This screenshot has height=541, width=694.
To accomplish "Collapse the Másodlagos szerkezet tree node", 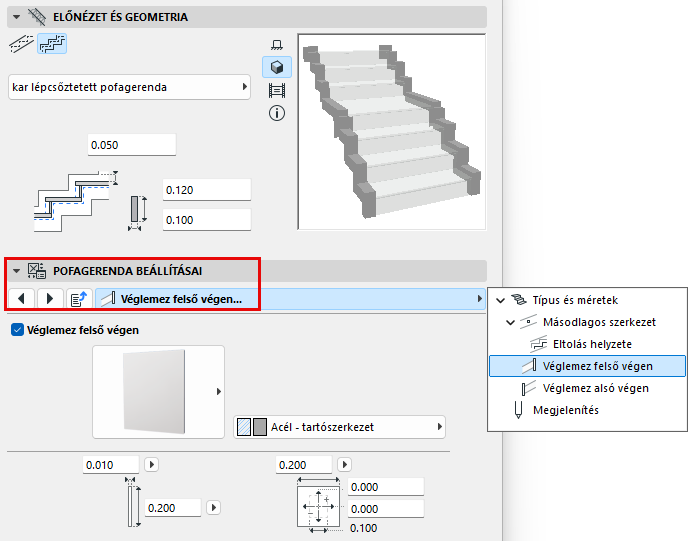I will [510, 322].
